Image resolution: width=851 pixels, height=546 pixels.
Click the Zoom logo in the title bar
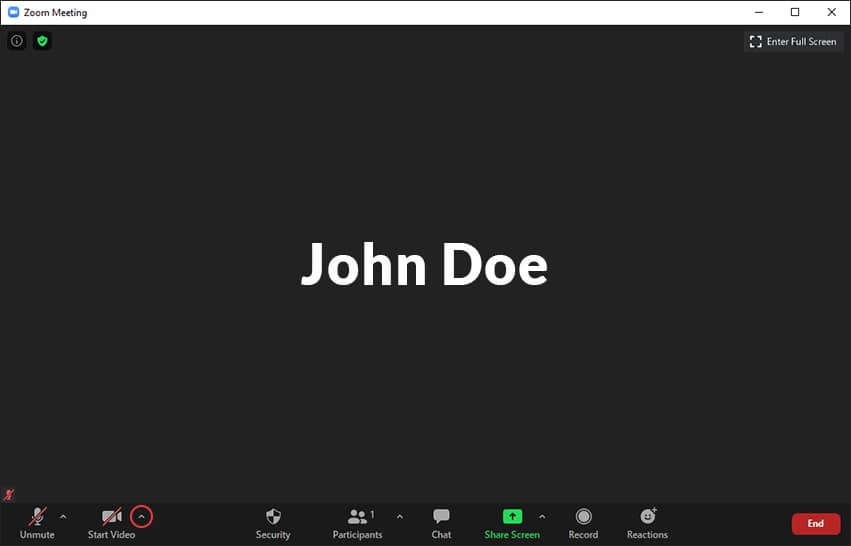pos(14,12)
